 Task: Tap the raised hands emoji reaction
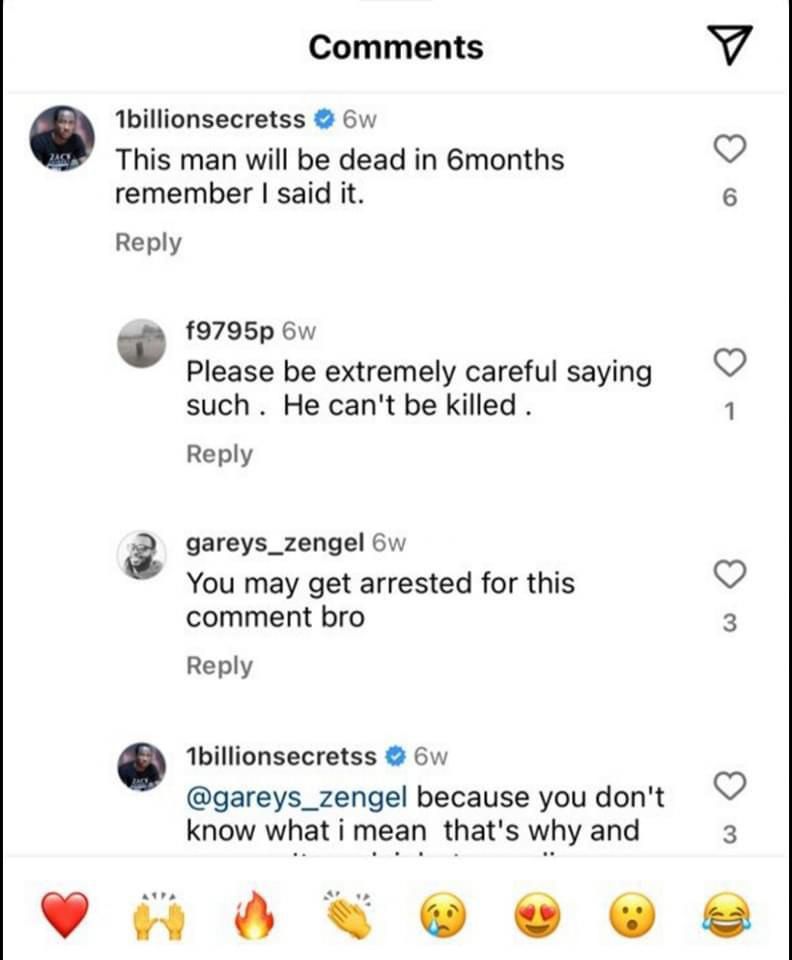click(x=159, y=913)
